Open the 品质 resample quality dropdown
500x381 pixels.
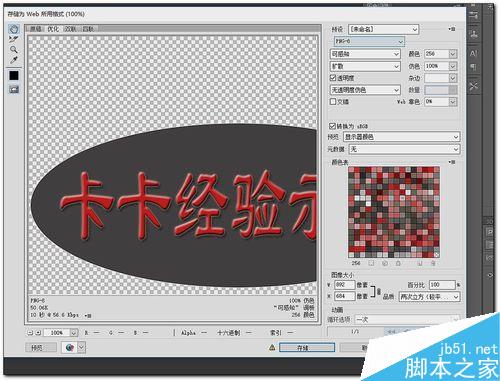(430, 296)
